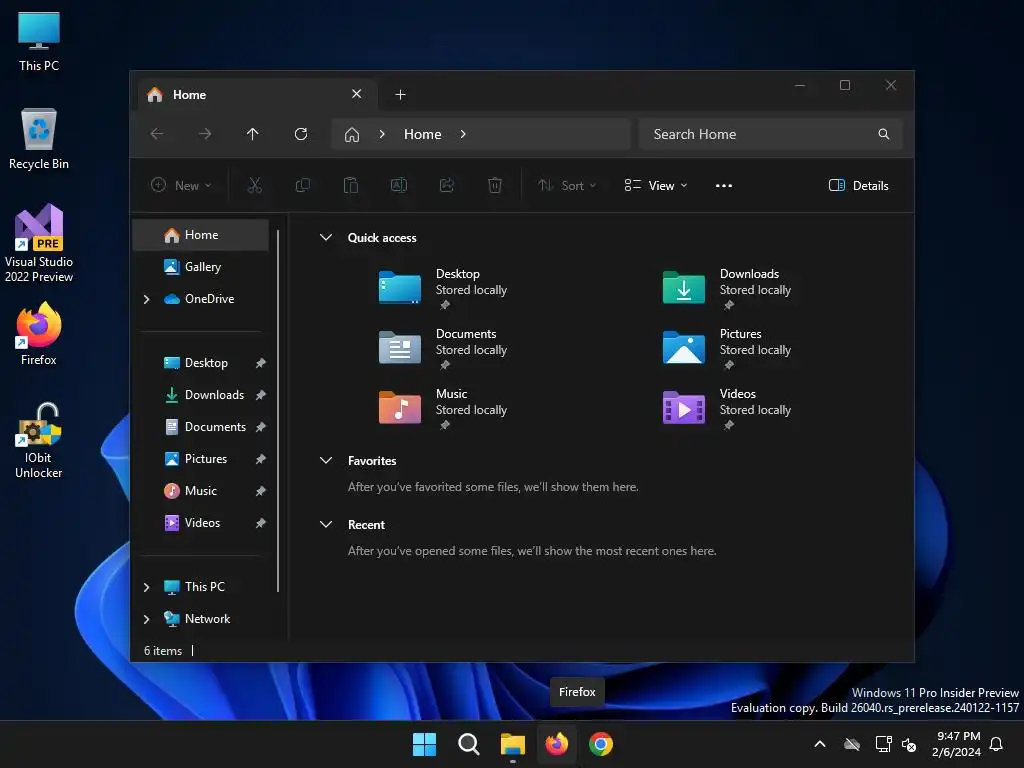1024x768 pixels.
Task: Click the pin icon beside sidebar Documents
Action: pyautogui.click(x=261, y=427)
